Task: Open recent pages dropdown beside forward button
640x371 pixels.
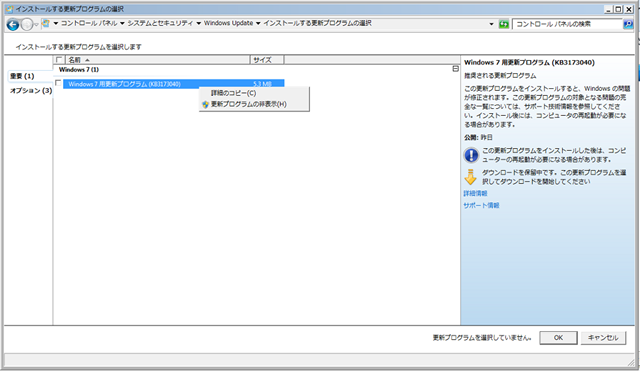Action: [x=37, y=25]
